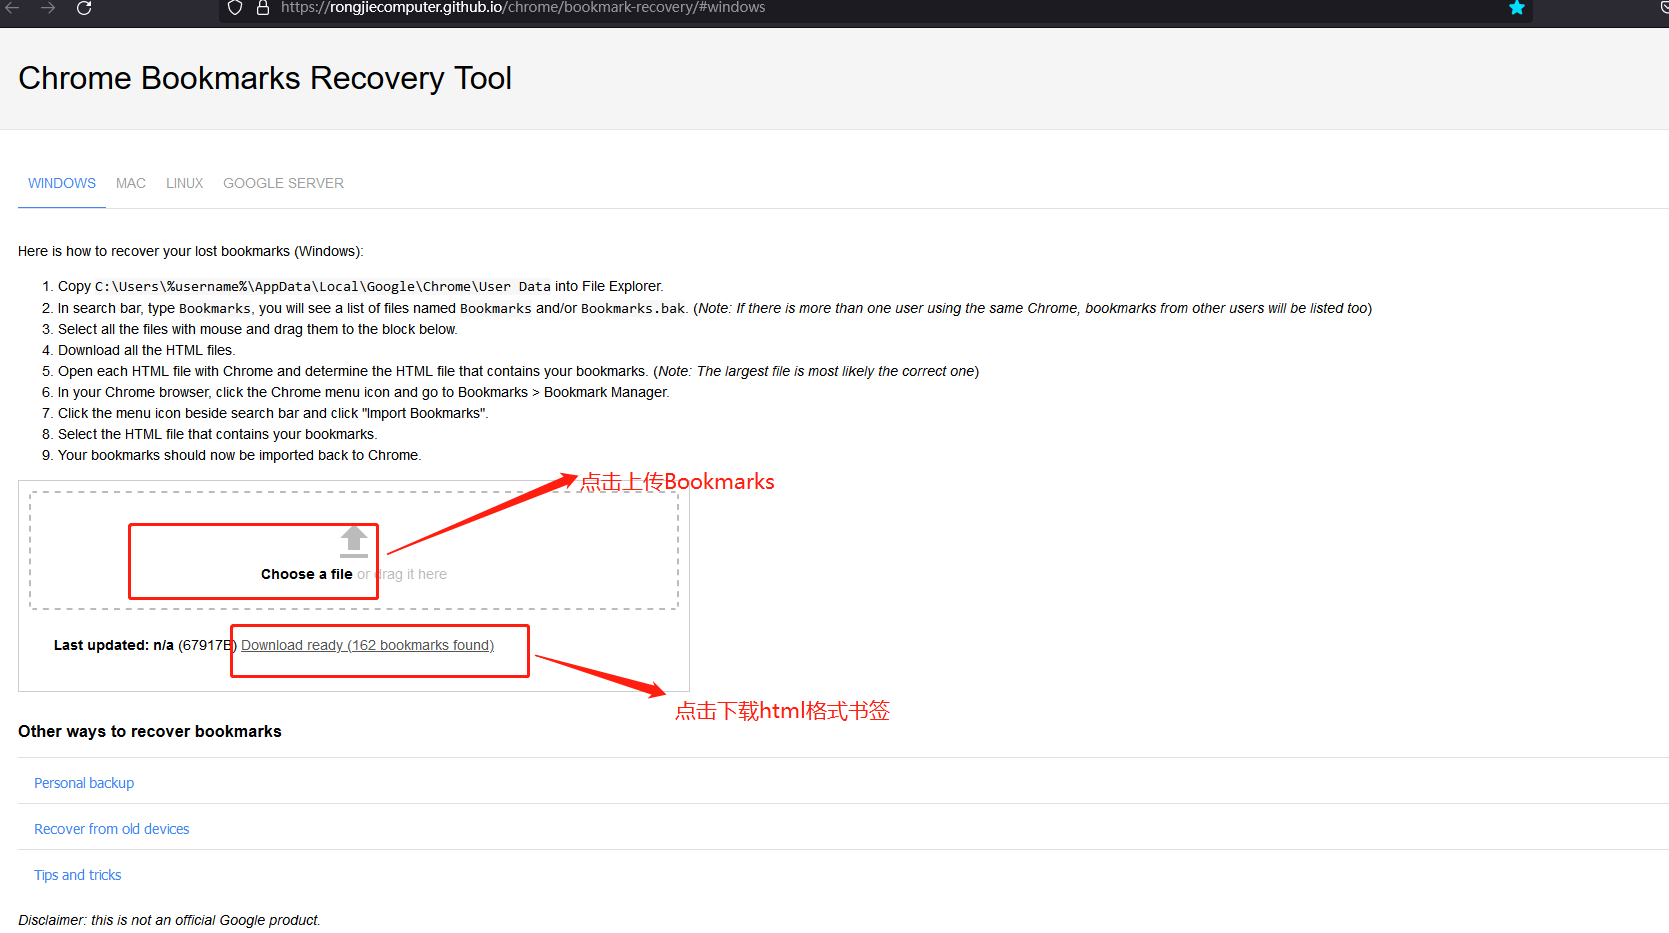Click 'Here is how to recover' intro text
Screen dimensions: 1669x933
(x=191, y=251)
